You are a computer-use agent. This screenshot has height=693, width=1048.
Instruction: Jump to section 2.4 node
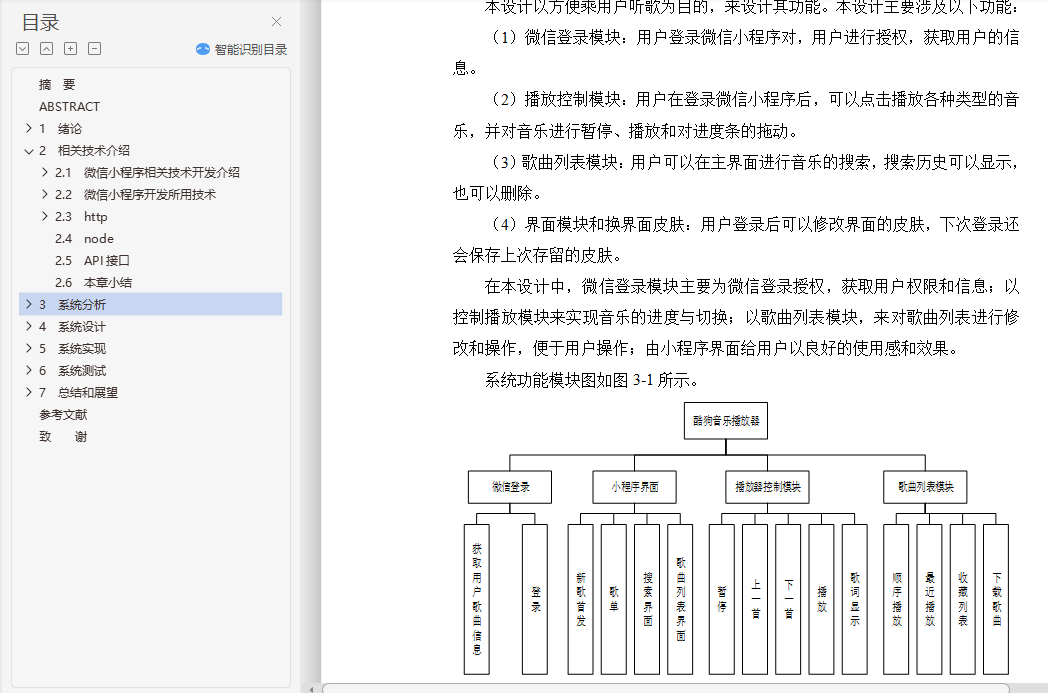84,239
